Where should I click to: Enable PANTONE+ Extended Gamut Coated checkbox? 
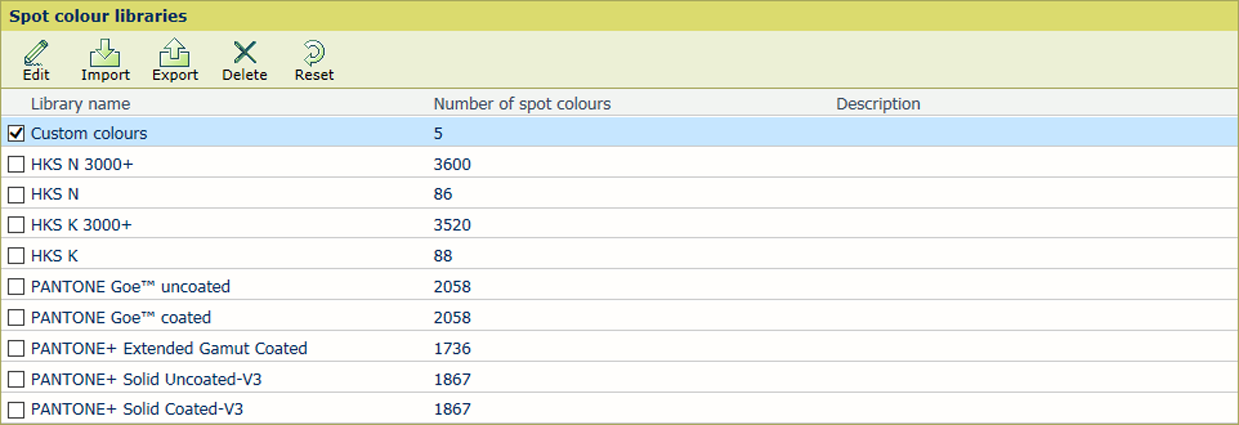16,349
